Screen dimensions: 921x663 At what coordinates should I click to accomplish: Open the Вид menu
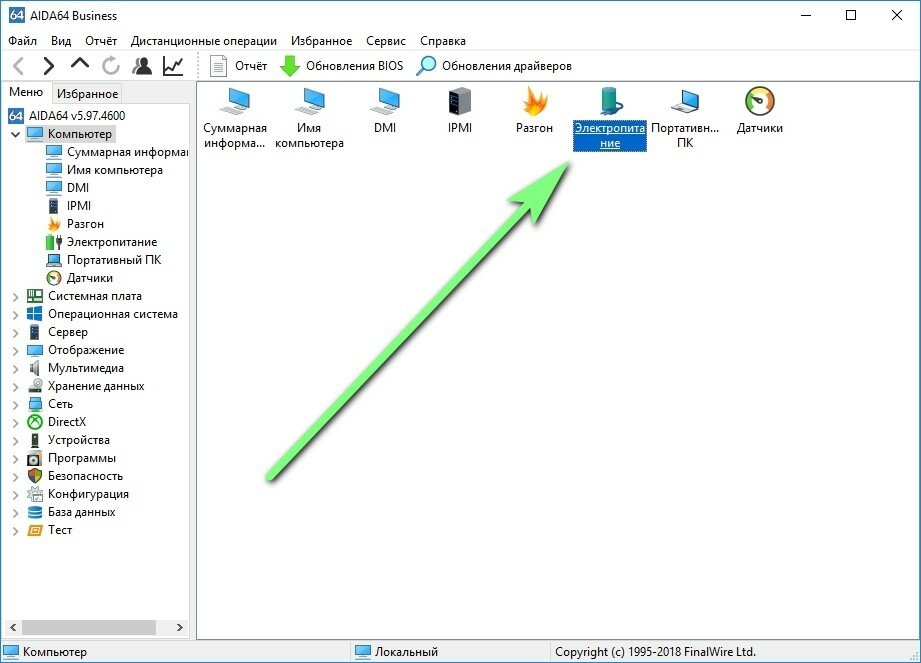[61, 41]
